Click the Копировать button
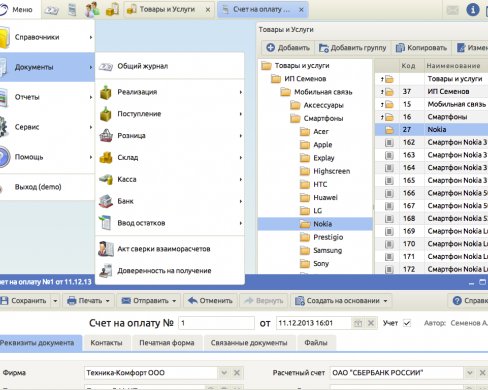The height and width of the screenshot is (390, 488). click(x=421, y=48)
